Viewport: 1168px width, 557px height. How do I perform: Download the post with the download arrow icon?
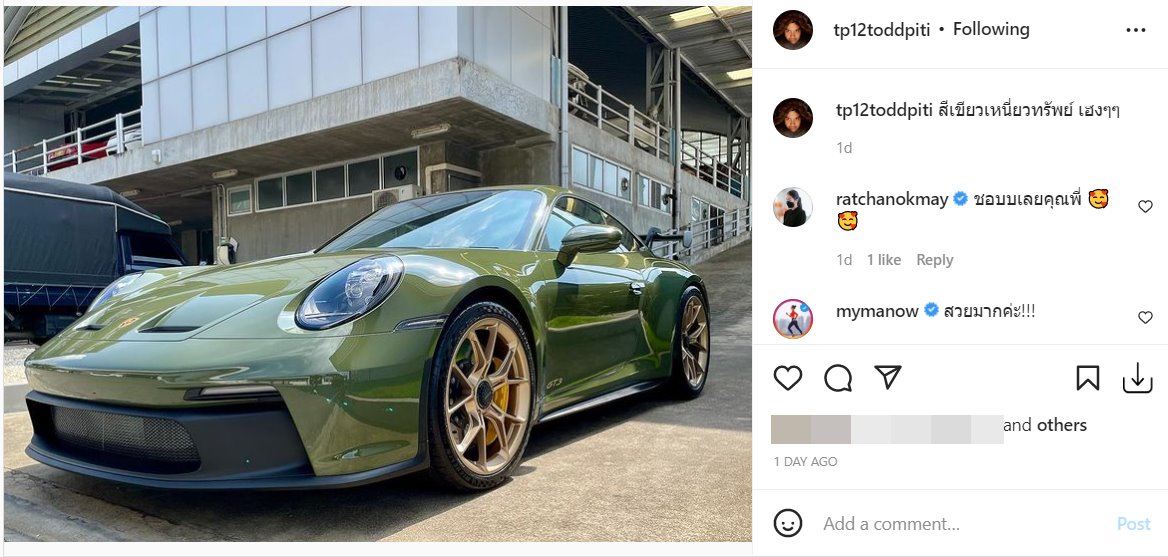pyautogui.click(x=1137, y=378)
